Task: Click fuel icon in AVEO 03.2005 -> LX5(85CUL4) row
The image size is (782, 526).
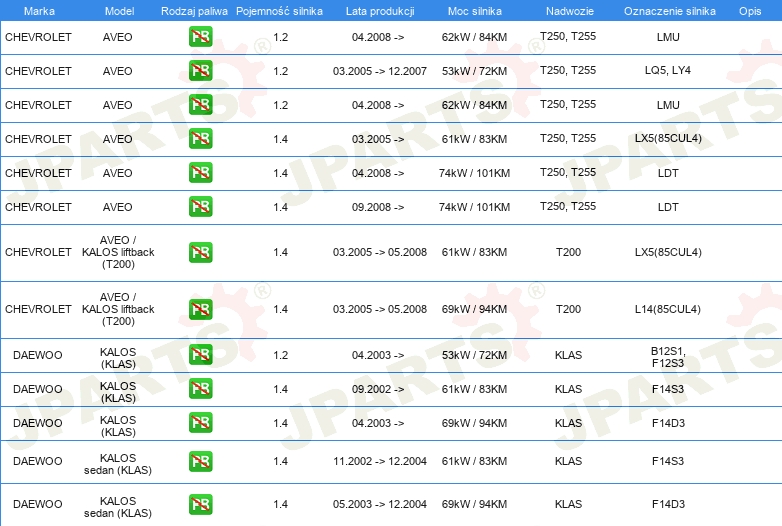Action: tap(200, 139)
